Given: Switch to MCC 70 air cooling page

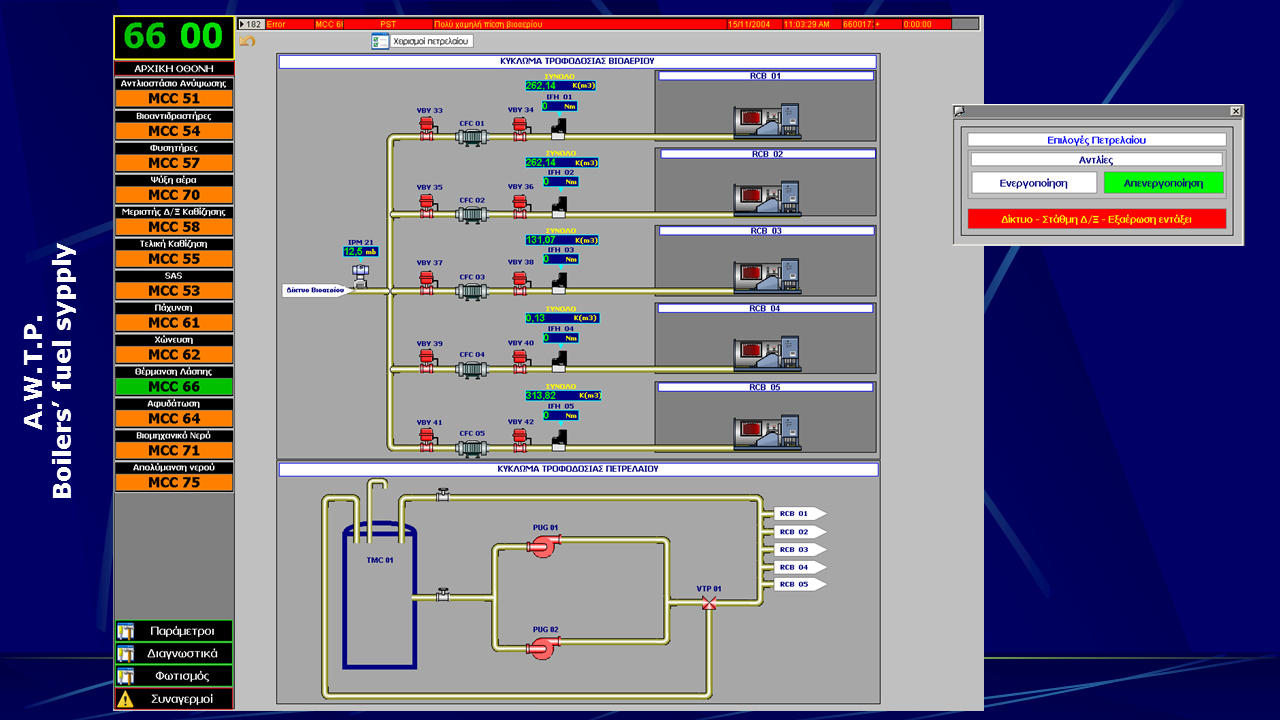Looking at the screenshot, I should tap(174, 195).
